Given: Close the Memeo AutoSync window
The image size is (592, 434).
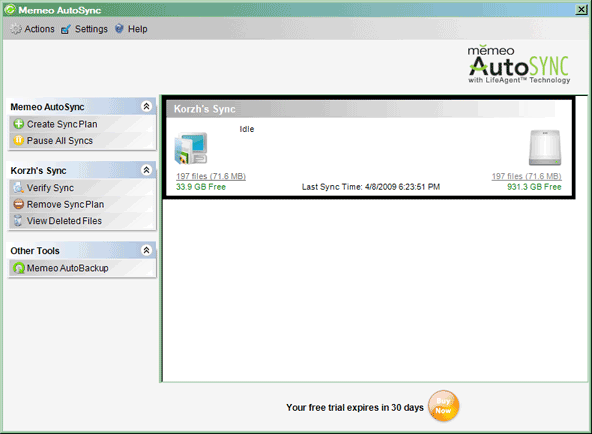Looking at the screenshot, I should coord(581,9).
